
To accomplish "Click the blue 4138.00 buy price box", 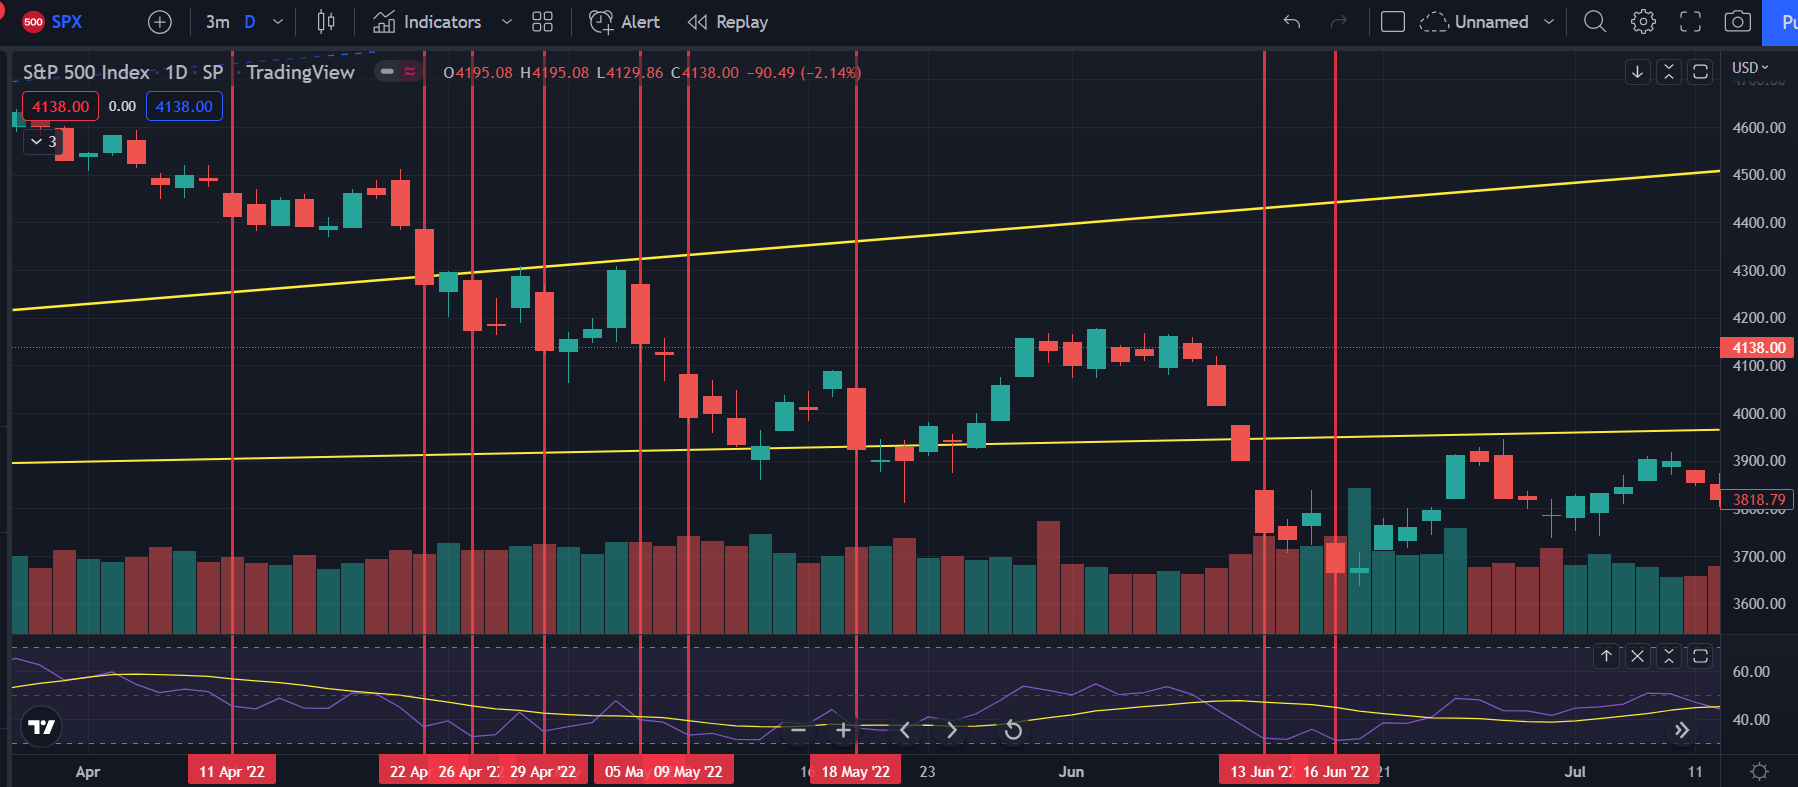I will (x=184, y=106).
